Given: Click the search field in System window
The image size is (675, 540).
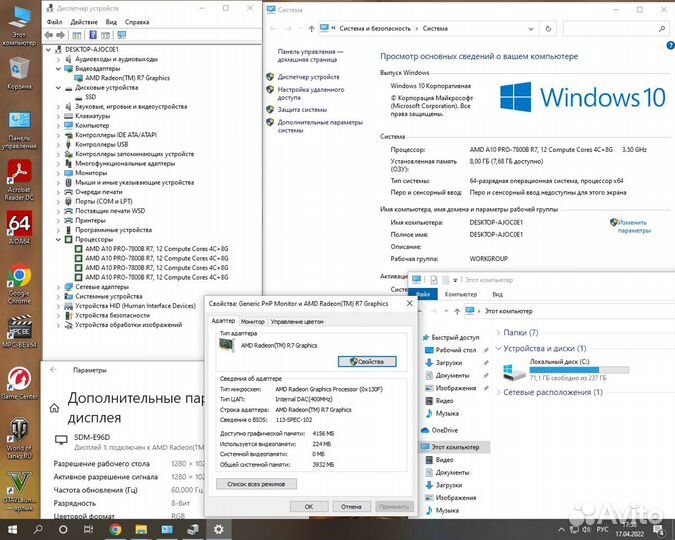Looking at the screenshot, I should coord(615,29).
